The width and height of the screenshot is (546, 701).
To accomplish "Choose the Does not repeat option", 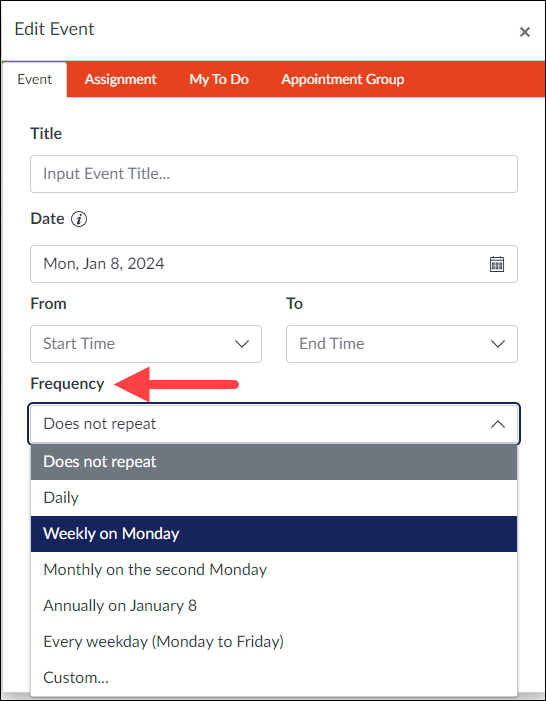I will click(274, 462).
